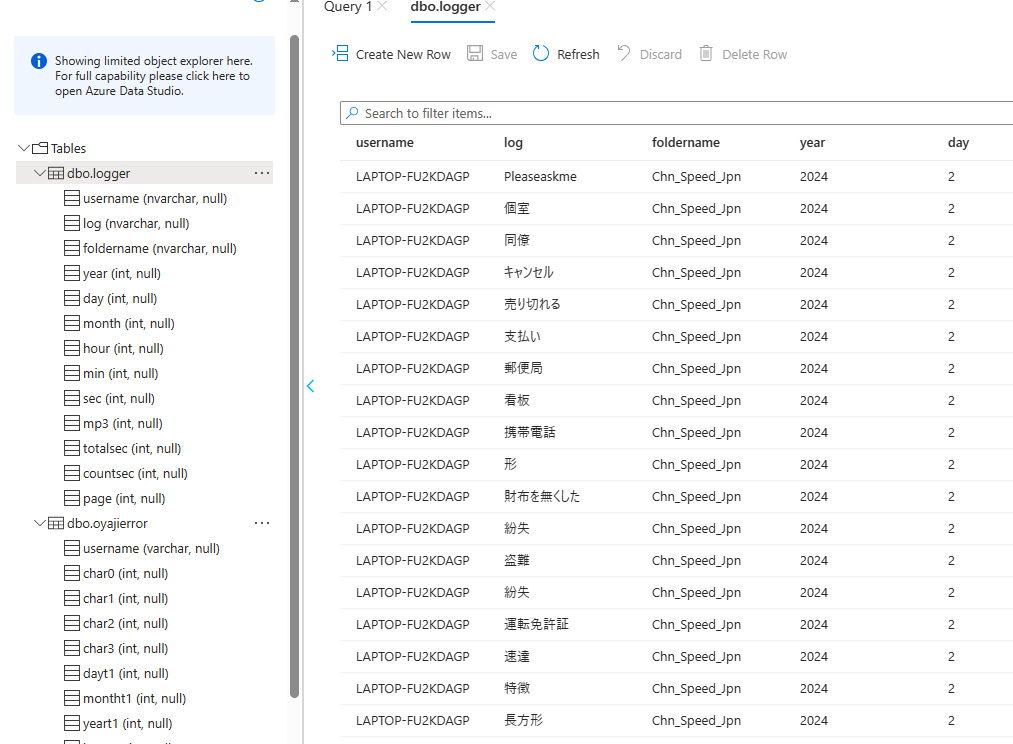Screen dimensions: 1013x744
Task: Close the Query 1 tab
Action: [x=382, y=7]
